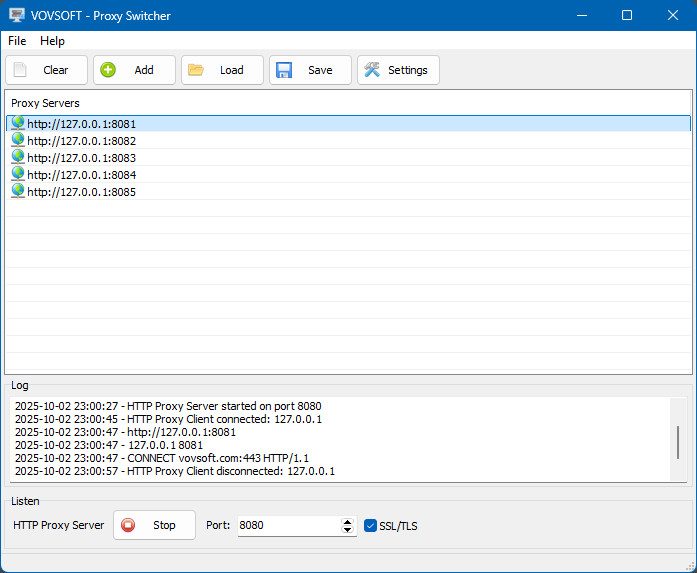Click globe icon for 127.0.0.1:8085 proxy
Screen dimensions: 697x573
(18, 191)
